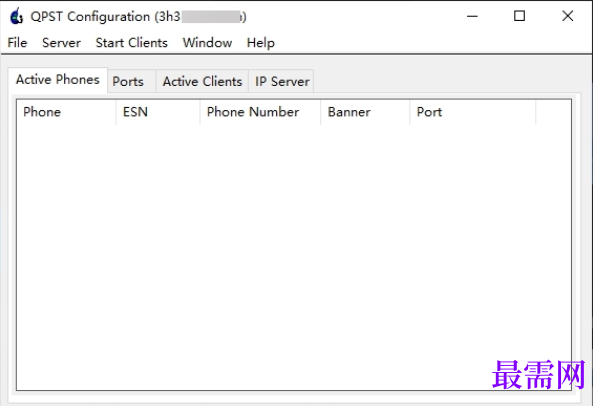Viewport: 604px width, 406px height.
Task: Click the QPST app icon in title bar
Action: pos(16,17)
